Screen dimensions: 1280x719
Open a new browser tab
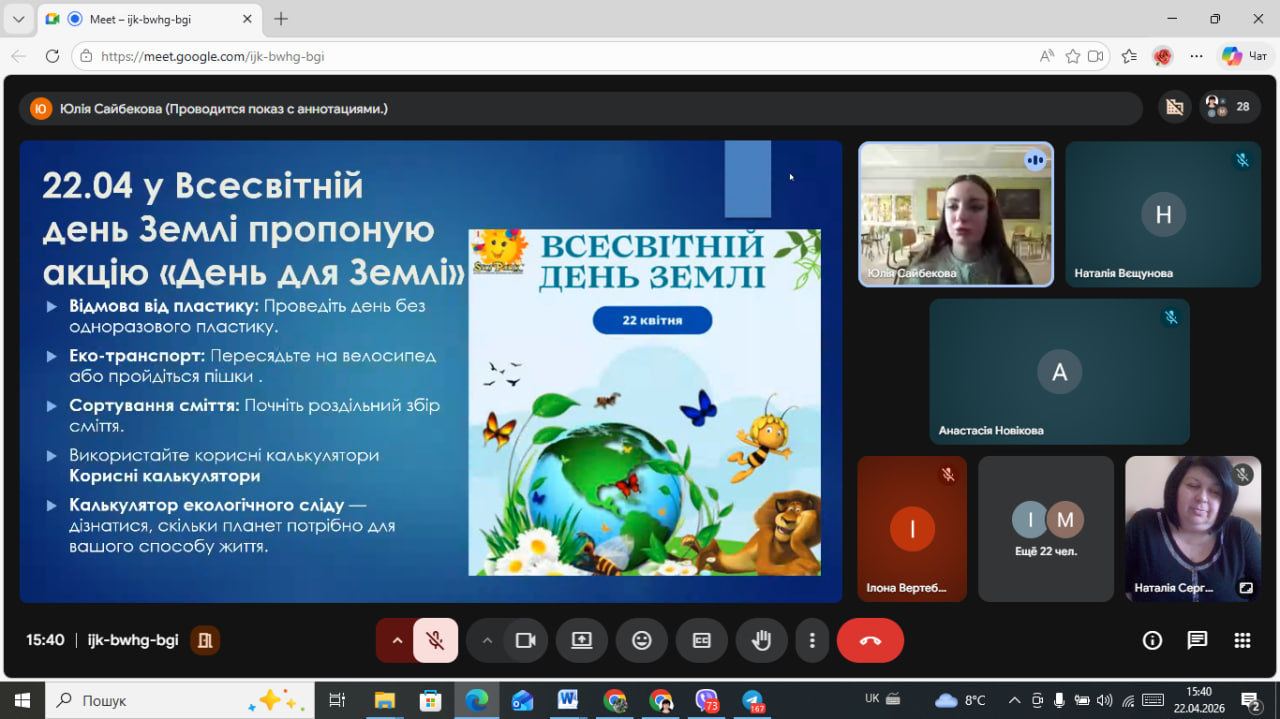(x=281, y=19)
